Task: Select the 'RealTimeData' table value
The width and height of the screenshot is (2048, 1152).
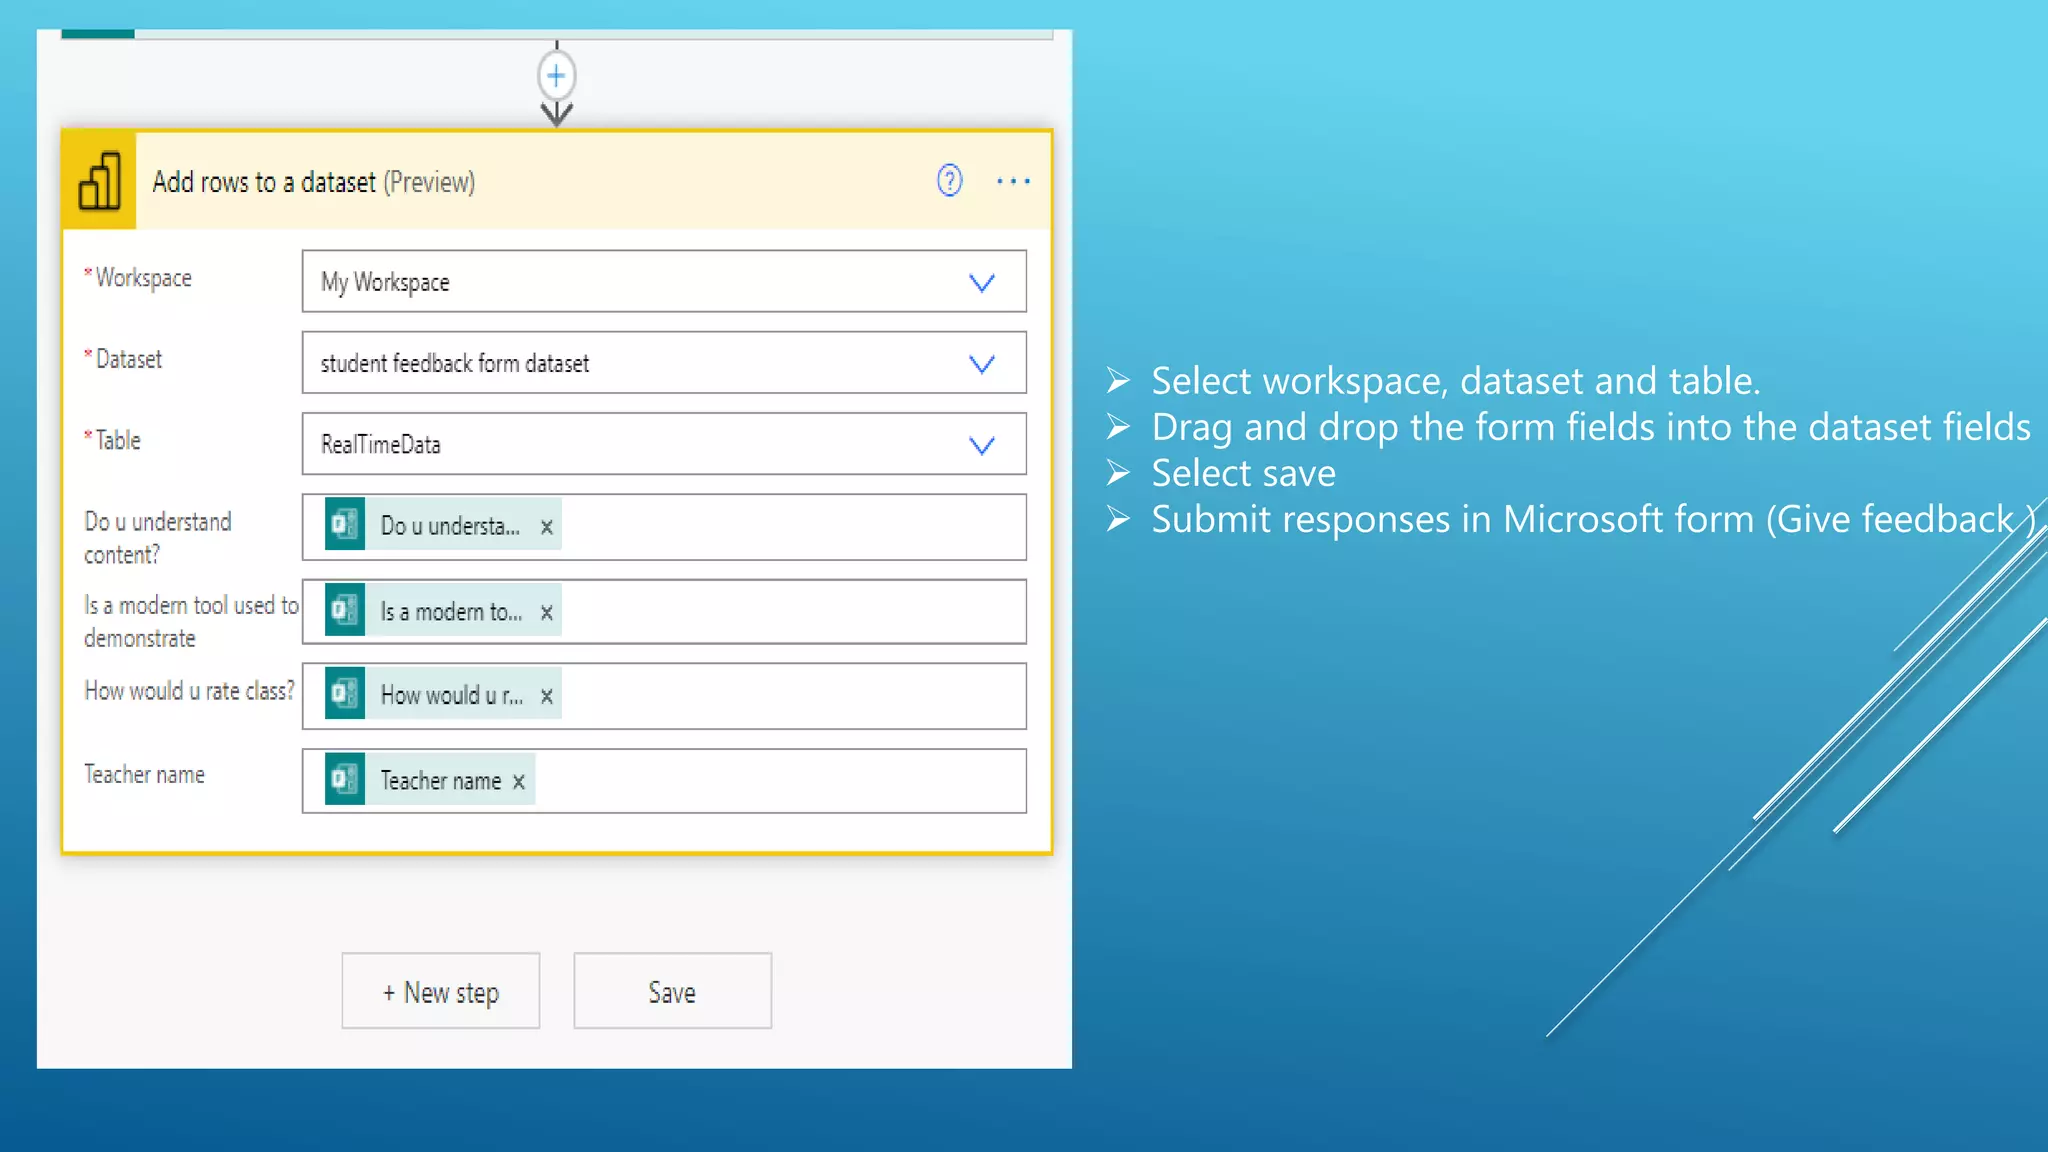Action: 381,445
